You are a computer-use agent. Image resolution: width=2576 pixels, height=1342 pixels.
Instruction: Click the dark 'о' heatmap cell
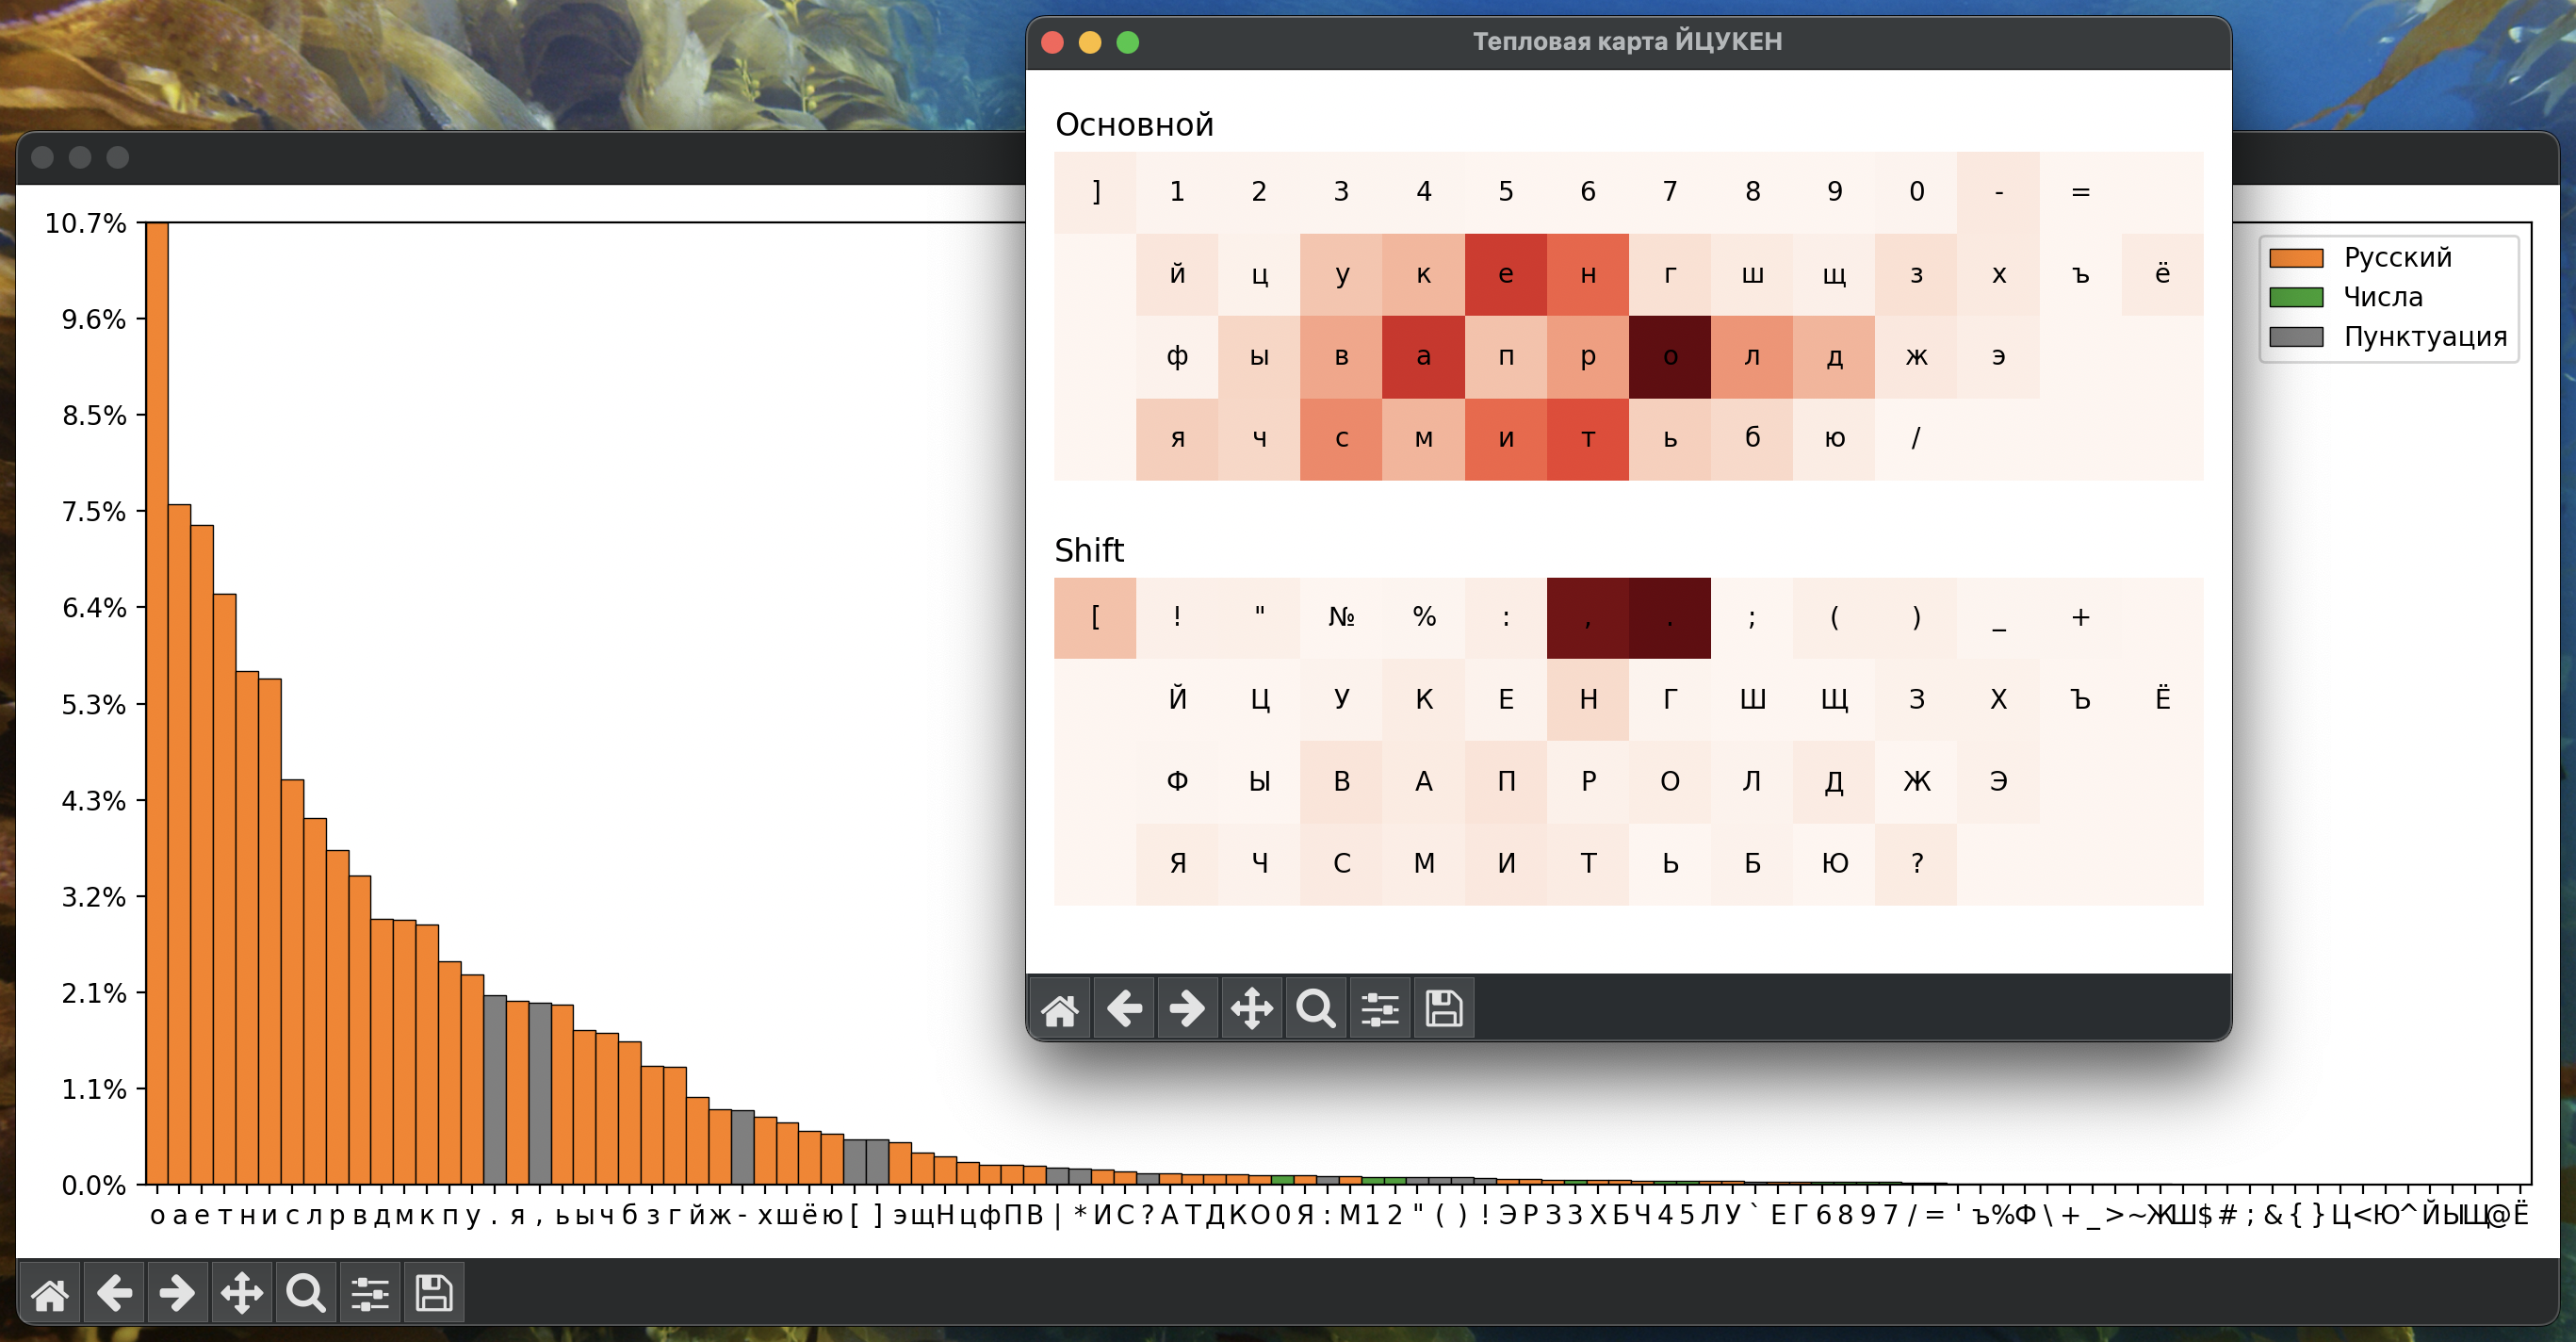[1669, 357]
